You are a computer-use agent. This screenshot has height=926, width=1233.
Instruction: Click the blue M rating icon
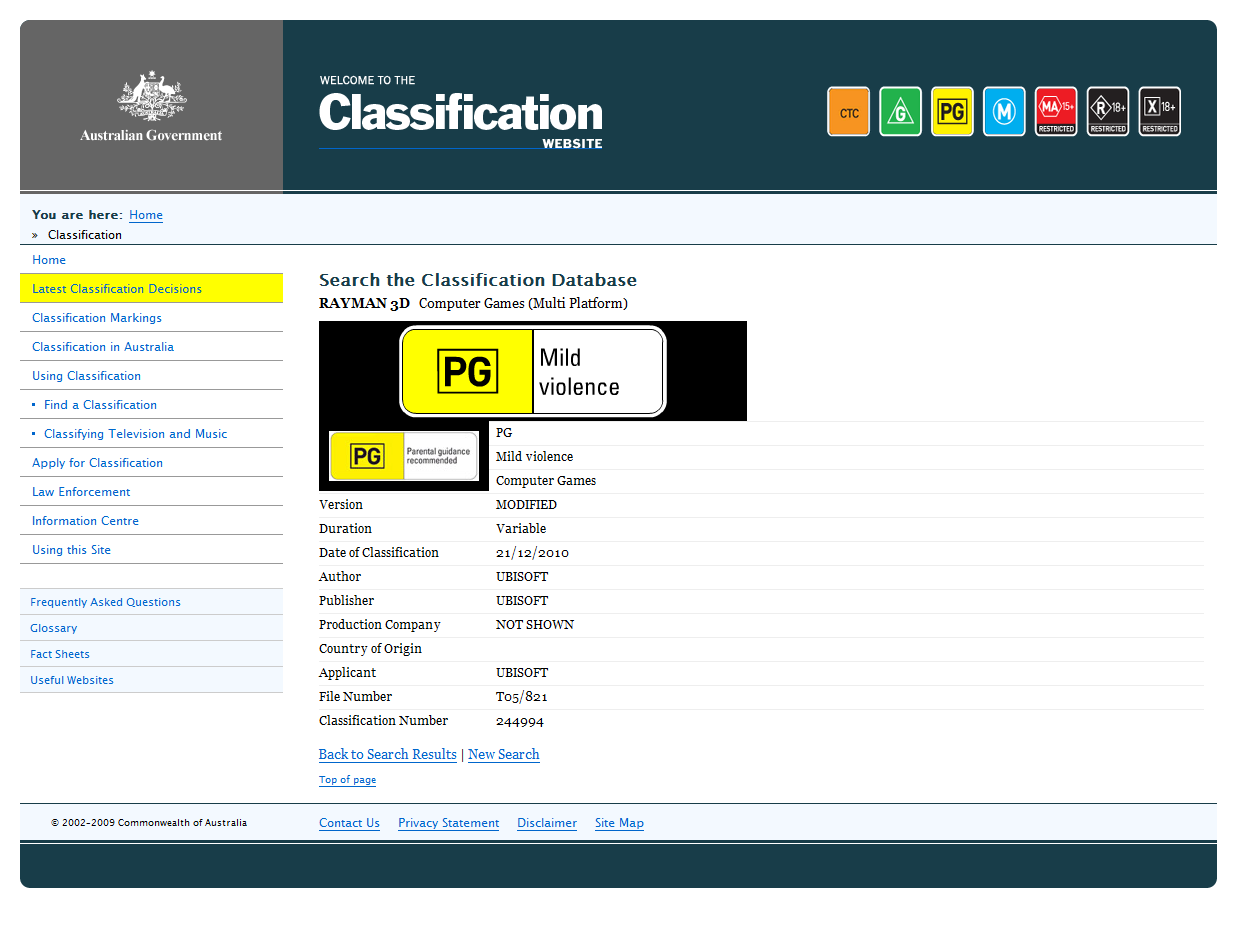[x=1004, y=111]
